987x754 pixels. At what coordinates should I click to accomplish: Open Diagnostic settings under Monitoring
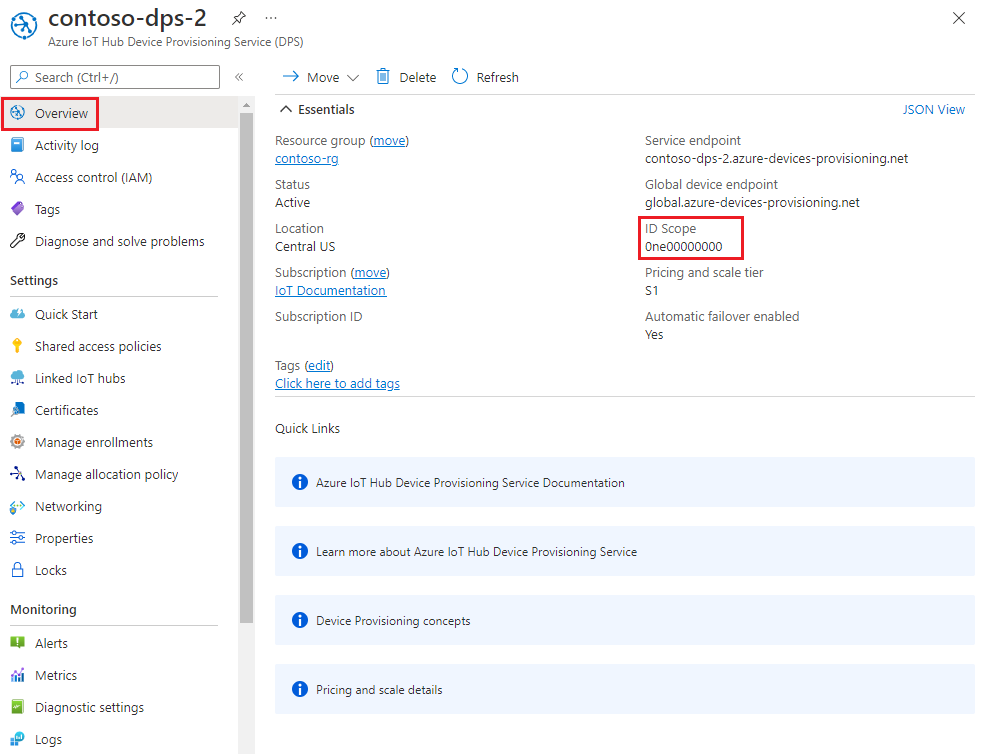(x=88, y=707)
